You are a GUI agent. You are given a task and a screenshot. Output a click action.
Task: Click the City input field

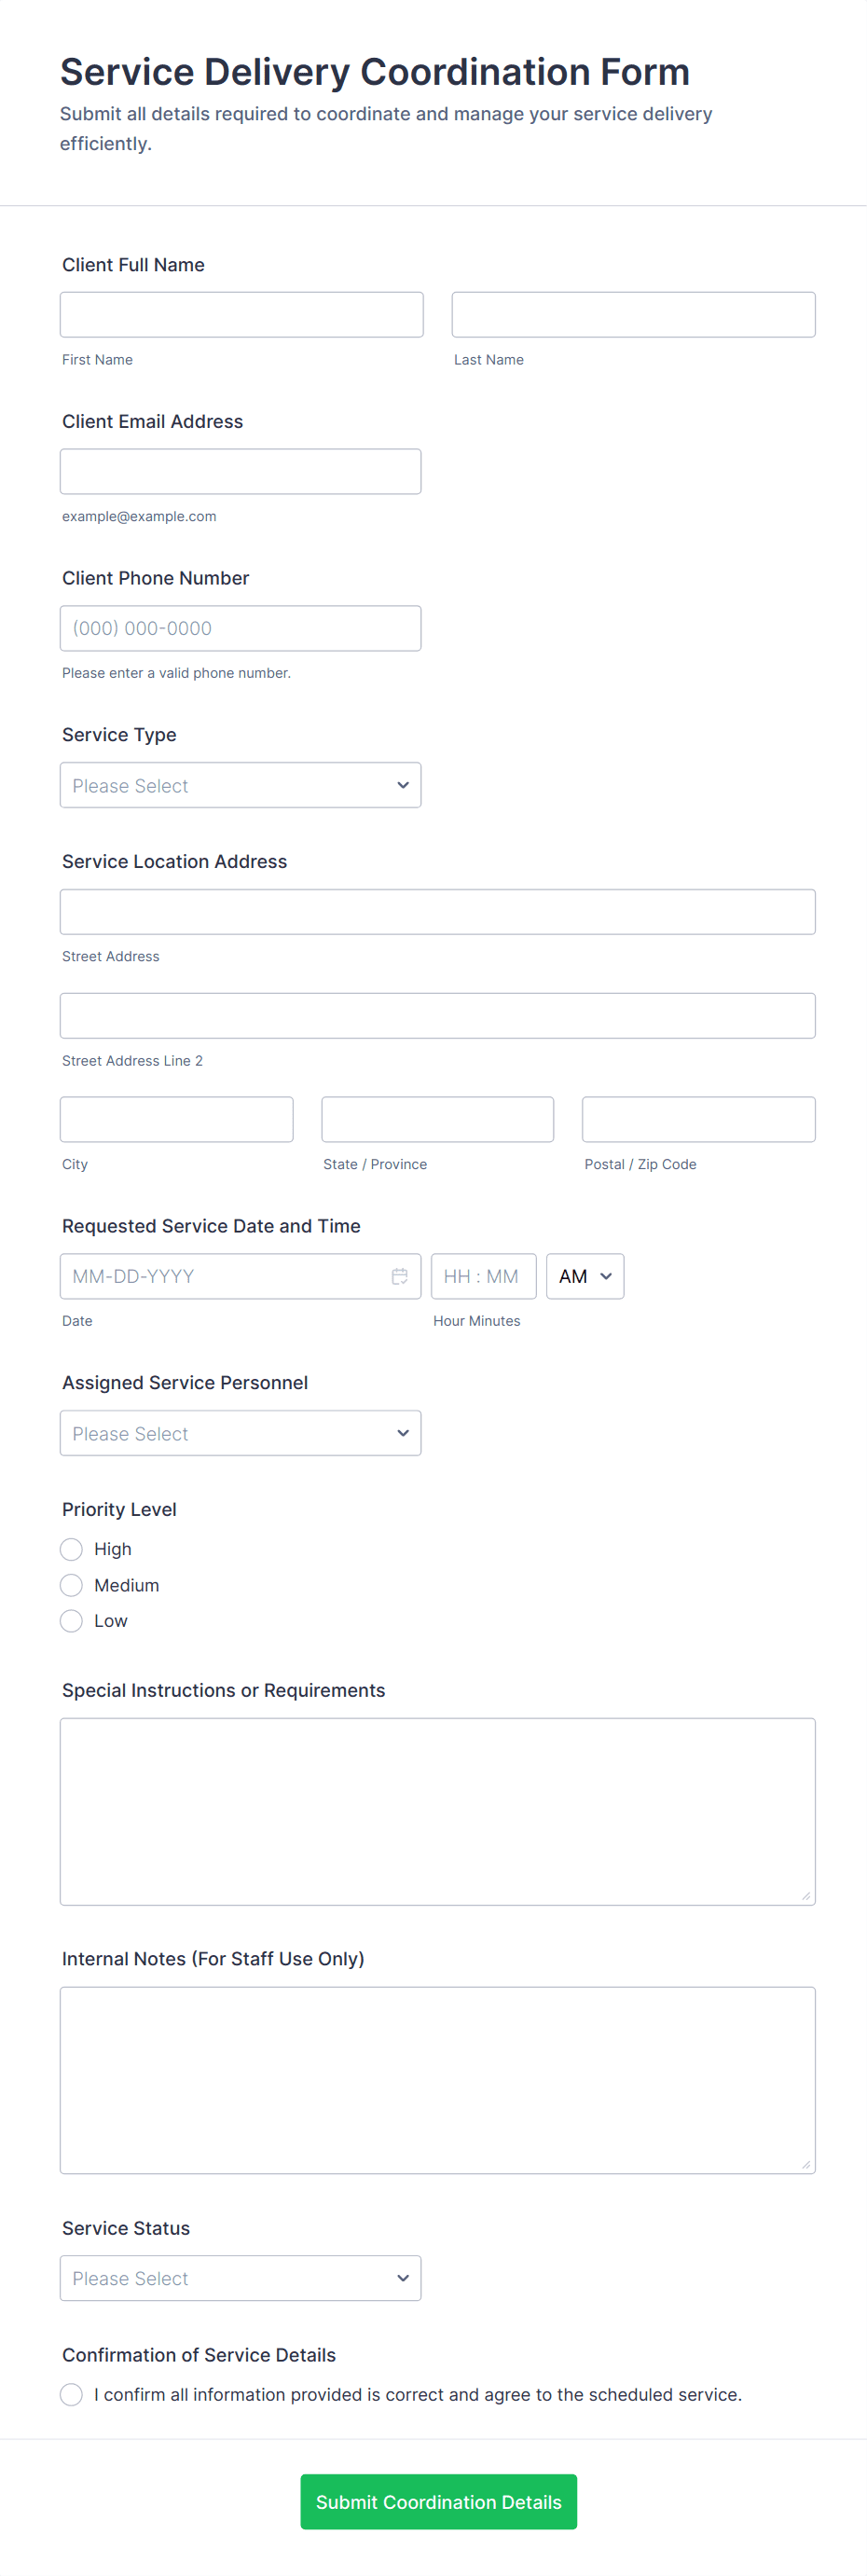tap(176, 1119)
